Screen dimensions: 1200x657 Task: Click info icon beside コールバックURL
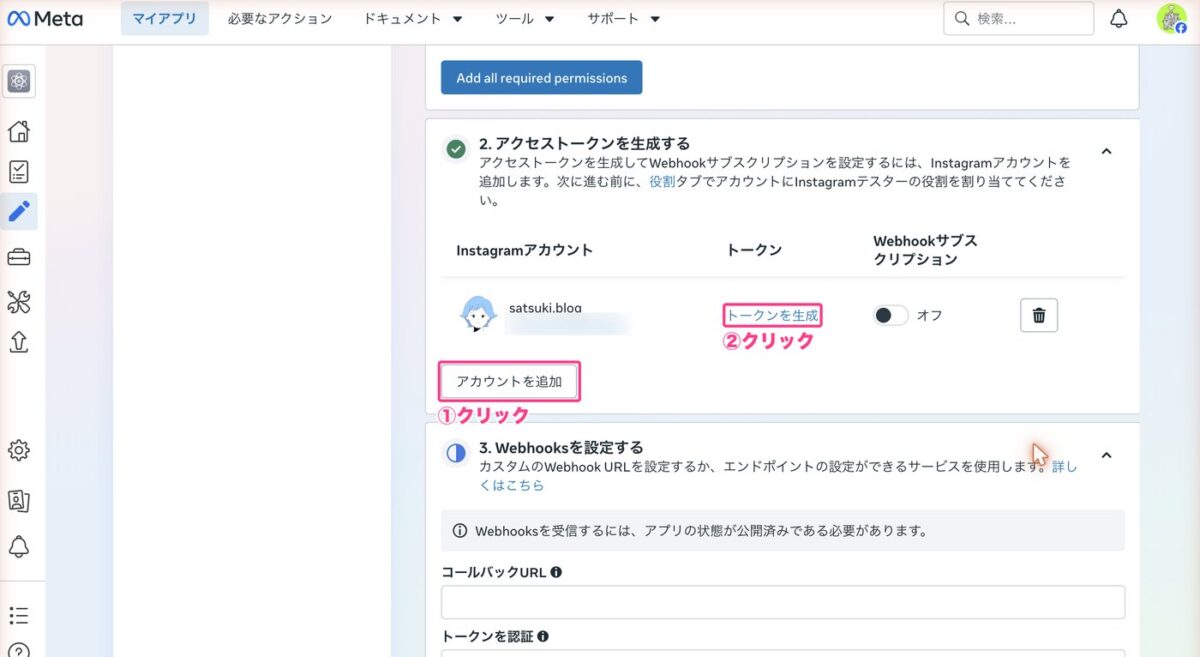pos(556,573)
